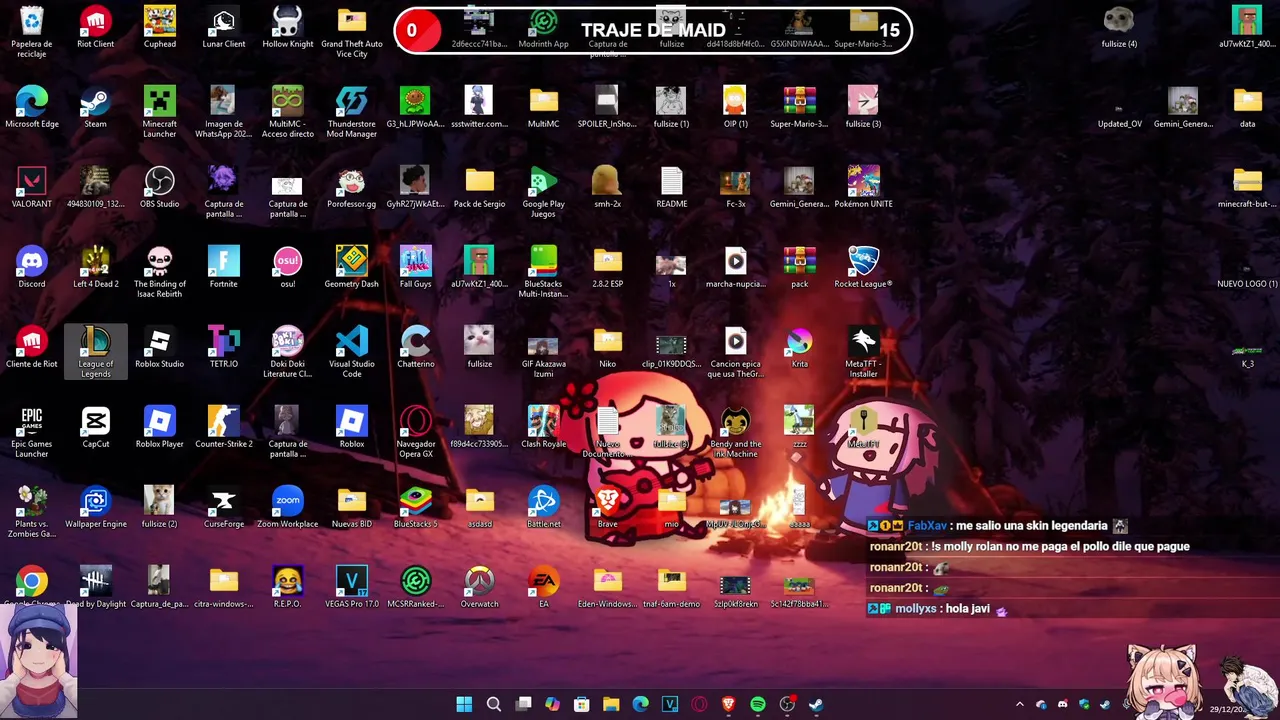
Task: Select the MultiMC folder icon
Action: tap(544, 107)
